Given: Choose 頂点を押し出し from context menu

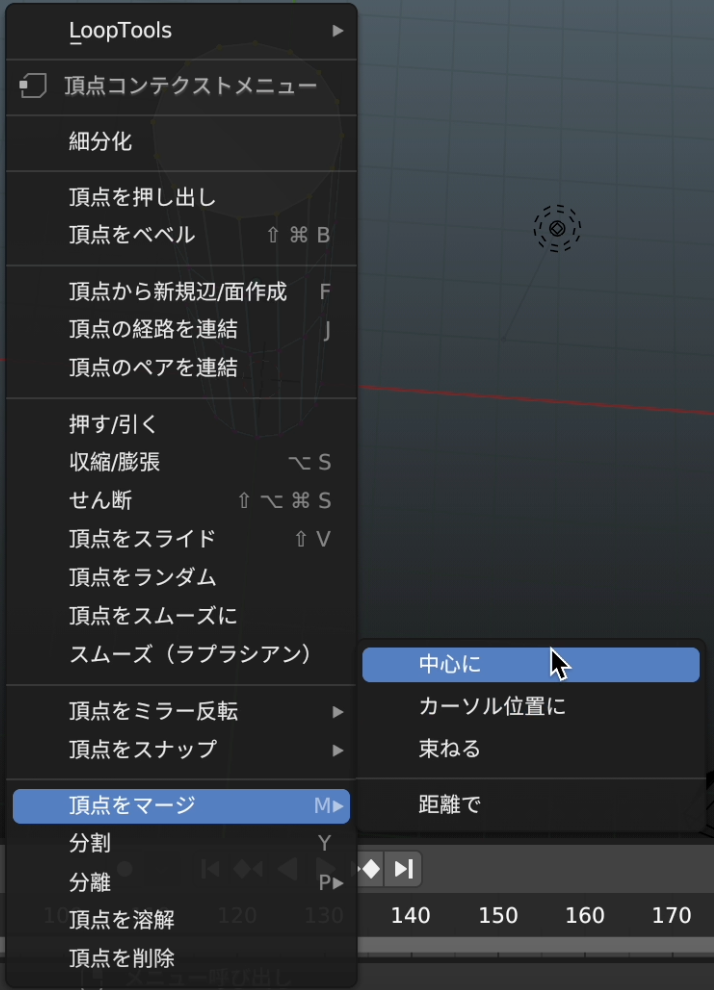Looking at the screenshot, I should click(181, 197).
